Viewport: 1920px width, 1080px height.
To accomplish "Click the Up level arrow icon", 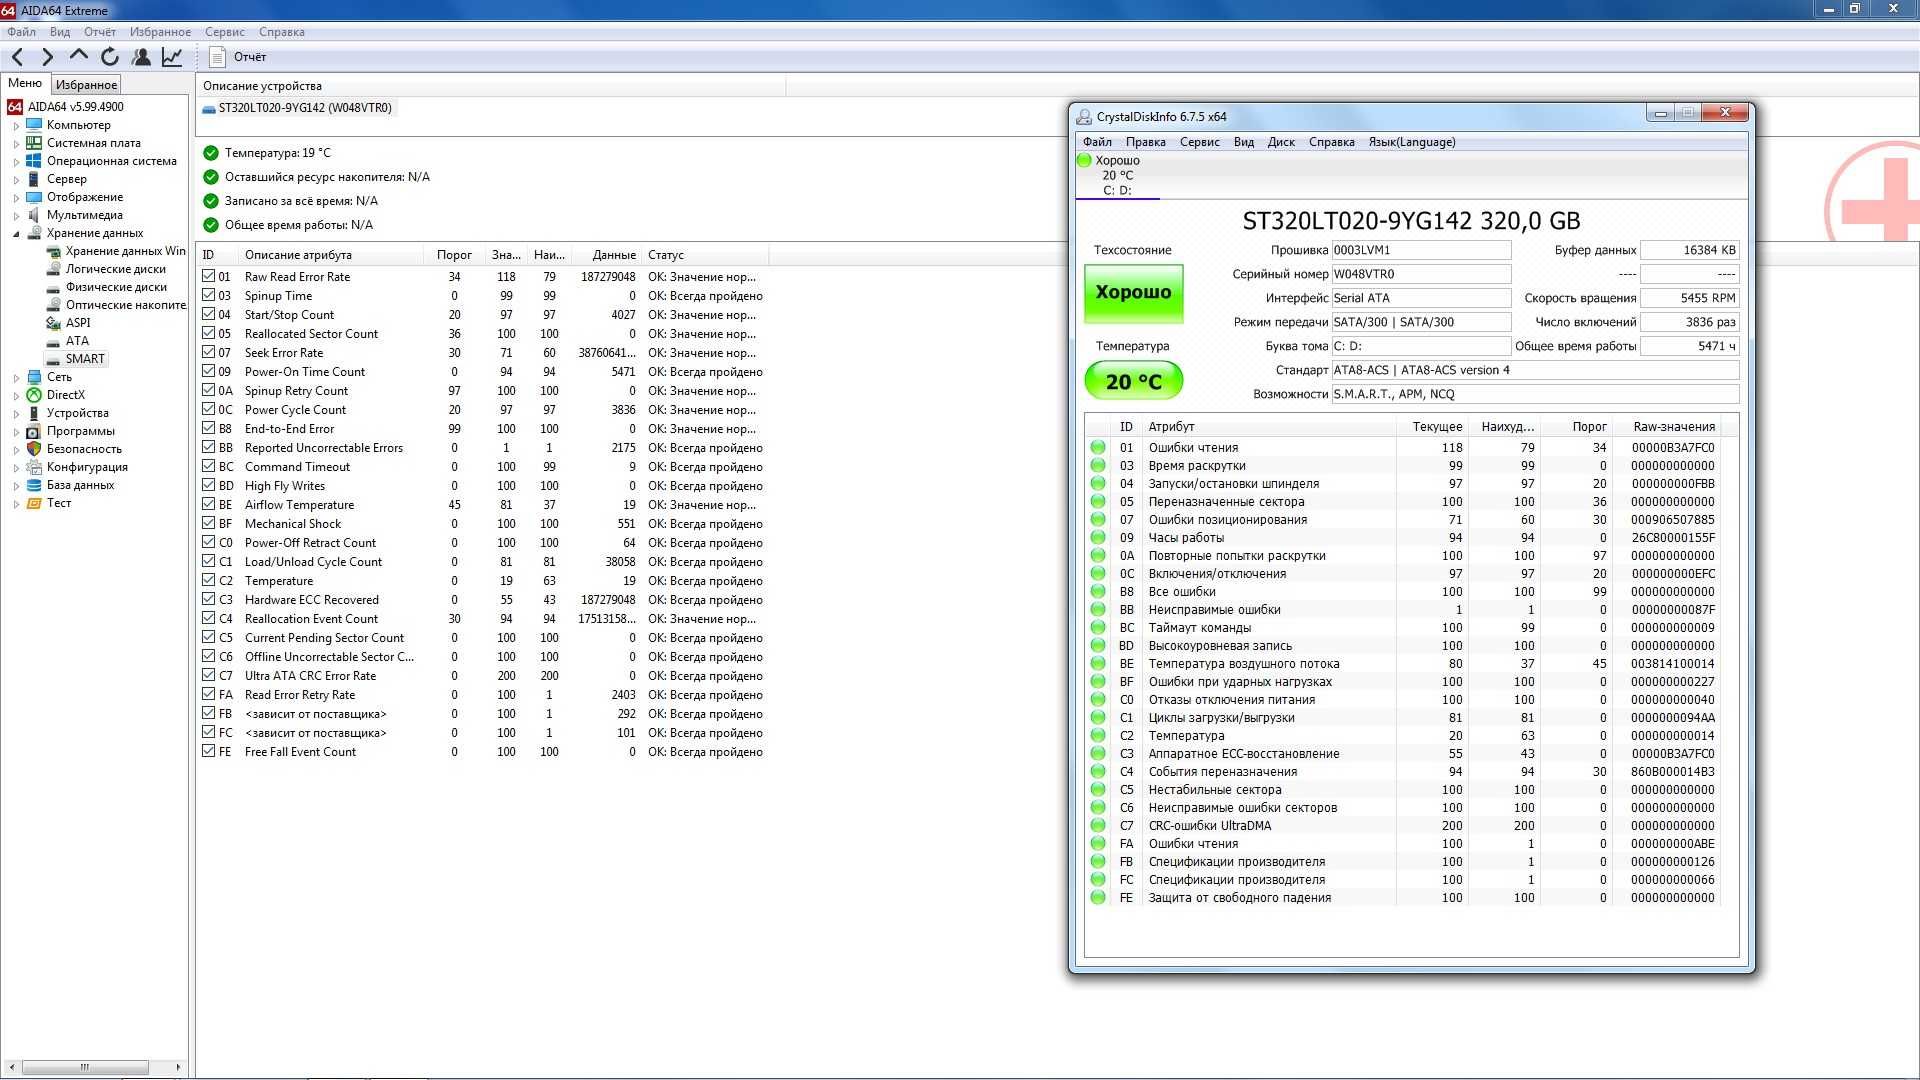I will point(78,57).
